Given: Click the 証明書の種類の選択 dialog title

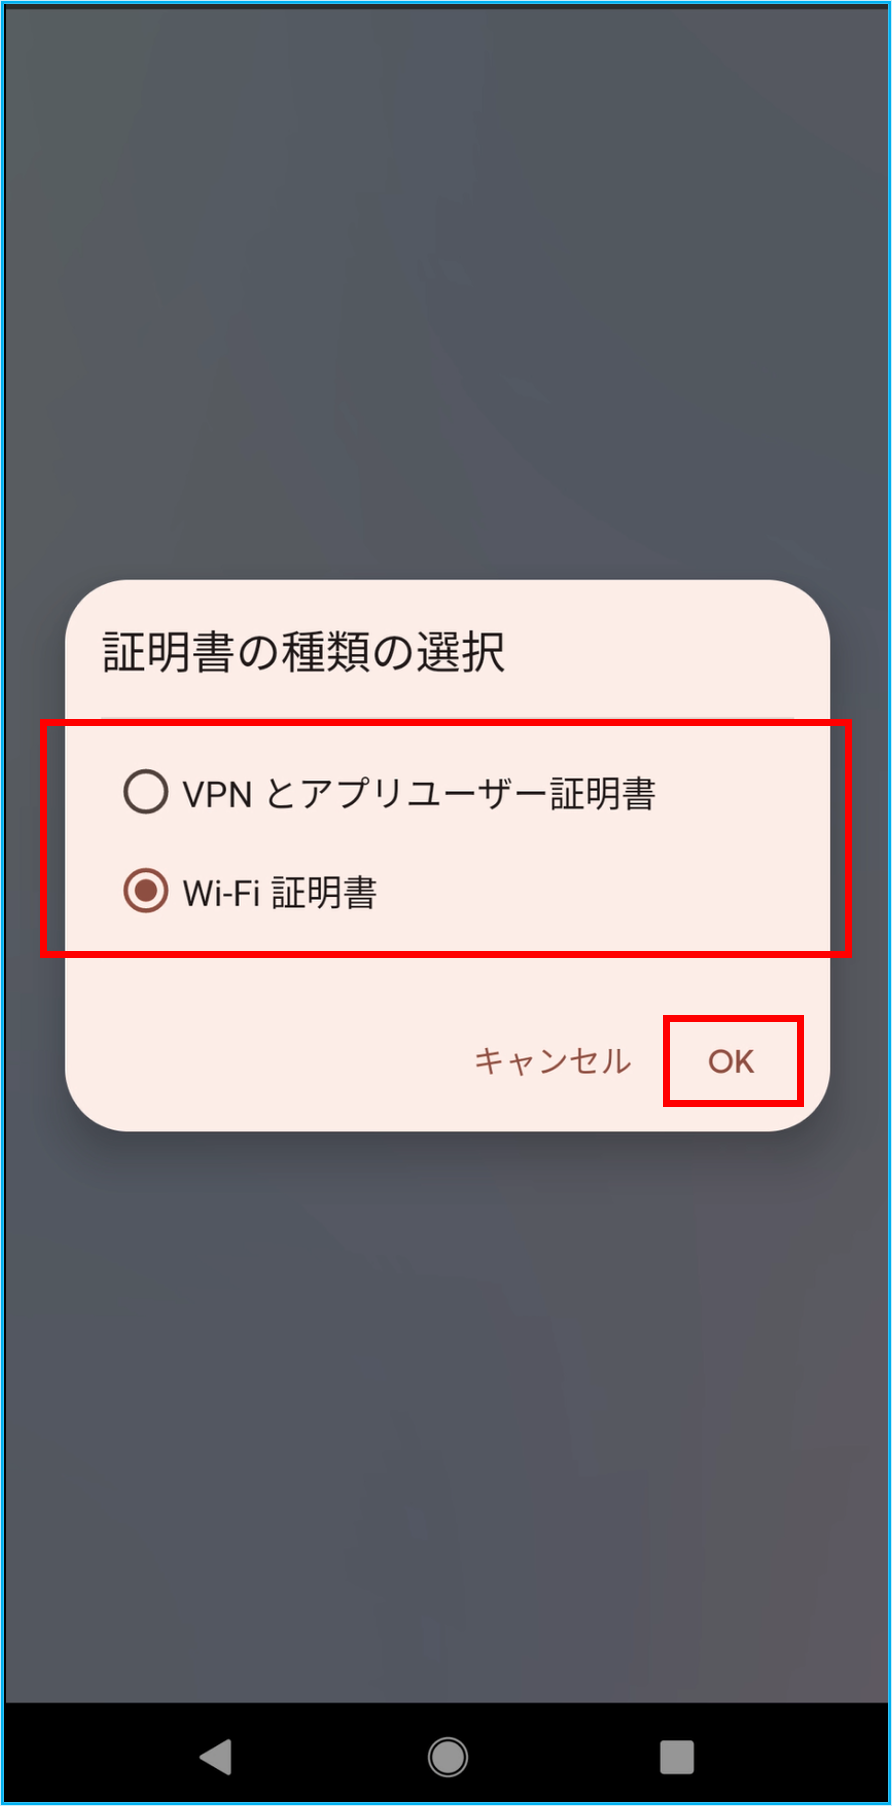Looking at the screenshot, I should click(x=304, y=652).
